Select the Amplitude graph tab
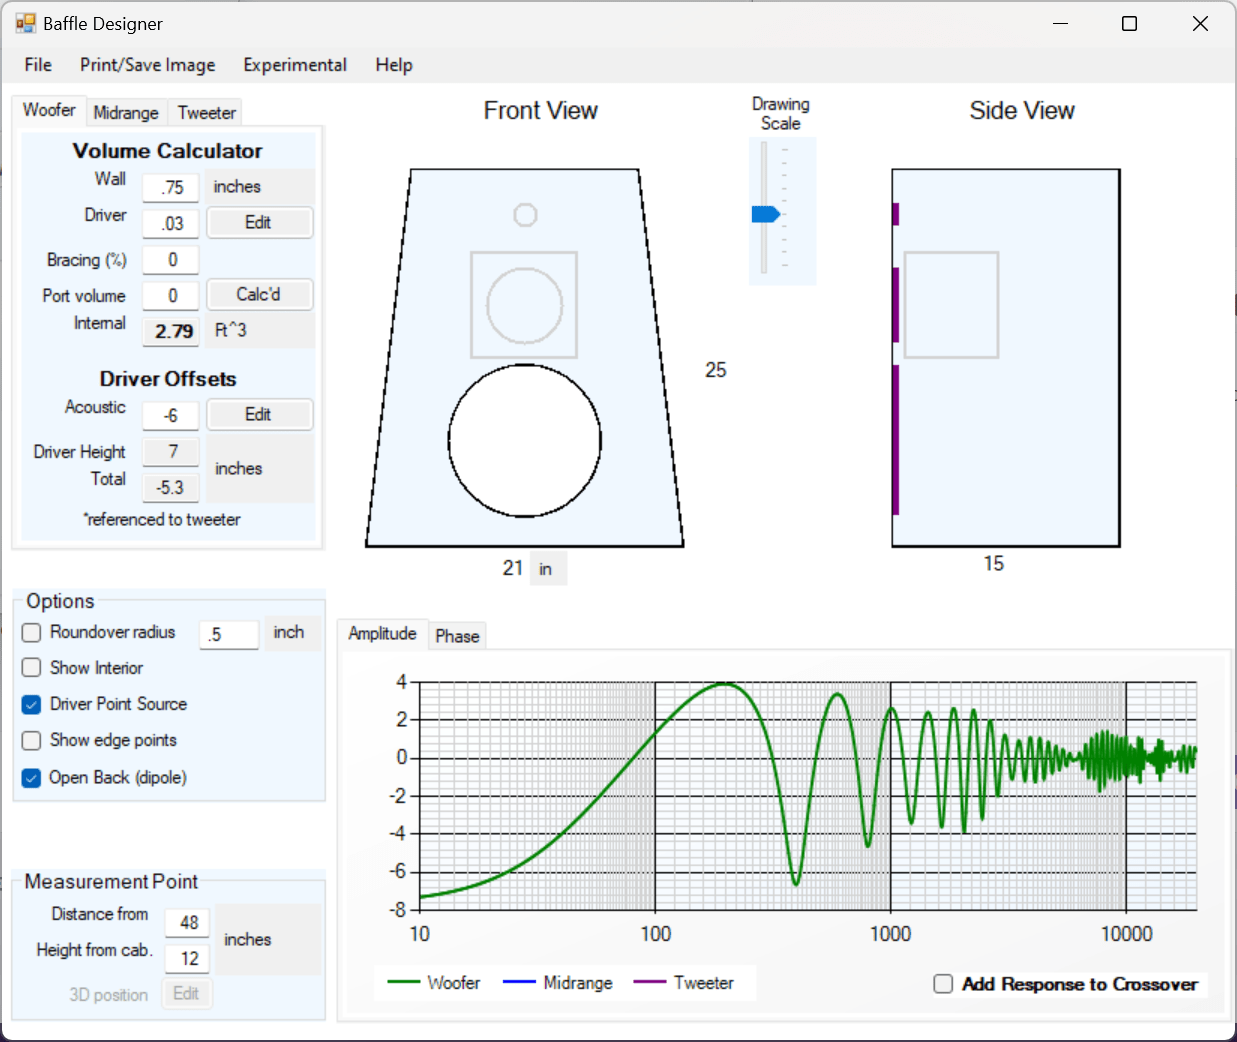 pyautogui.click(x=382, y=633)
